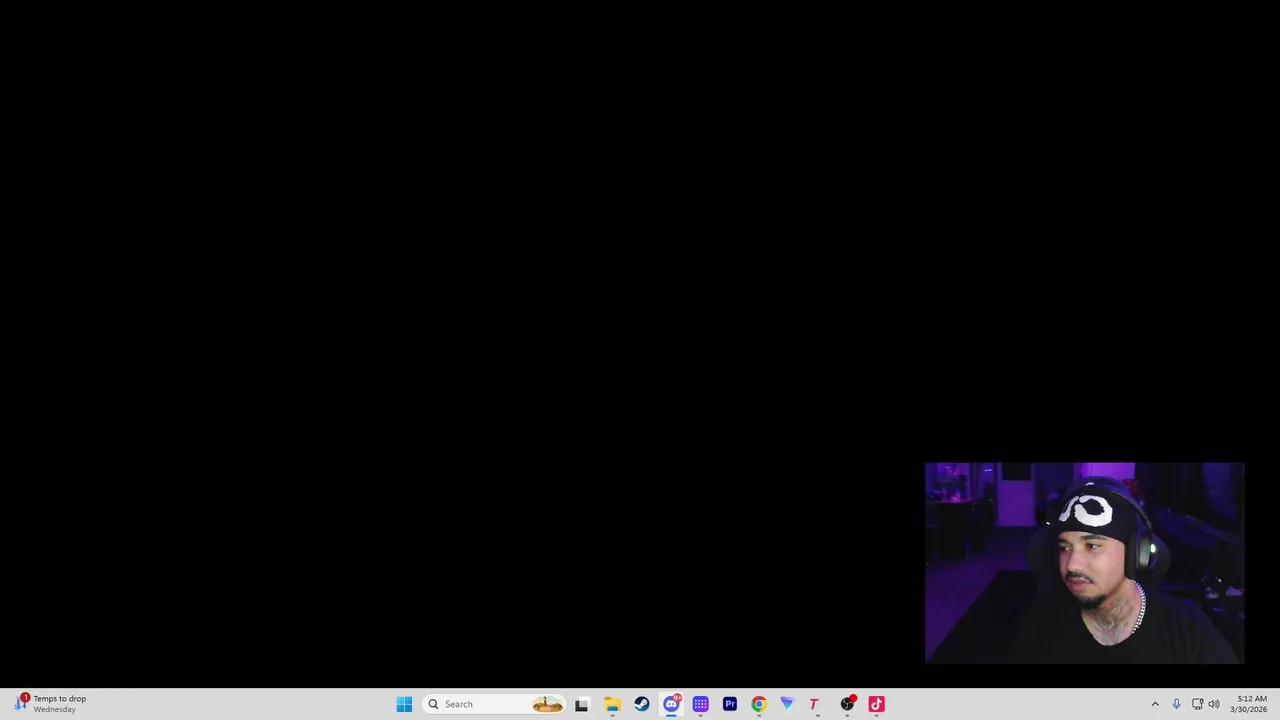The image size is (1280, 720).
Task: Click the webcam overlay video
Action: coord(1085,563)
